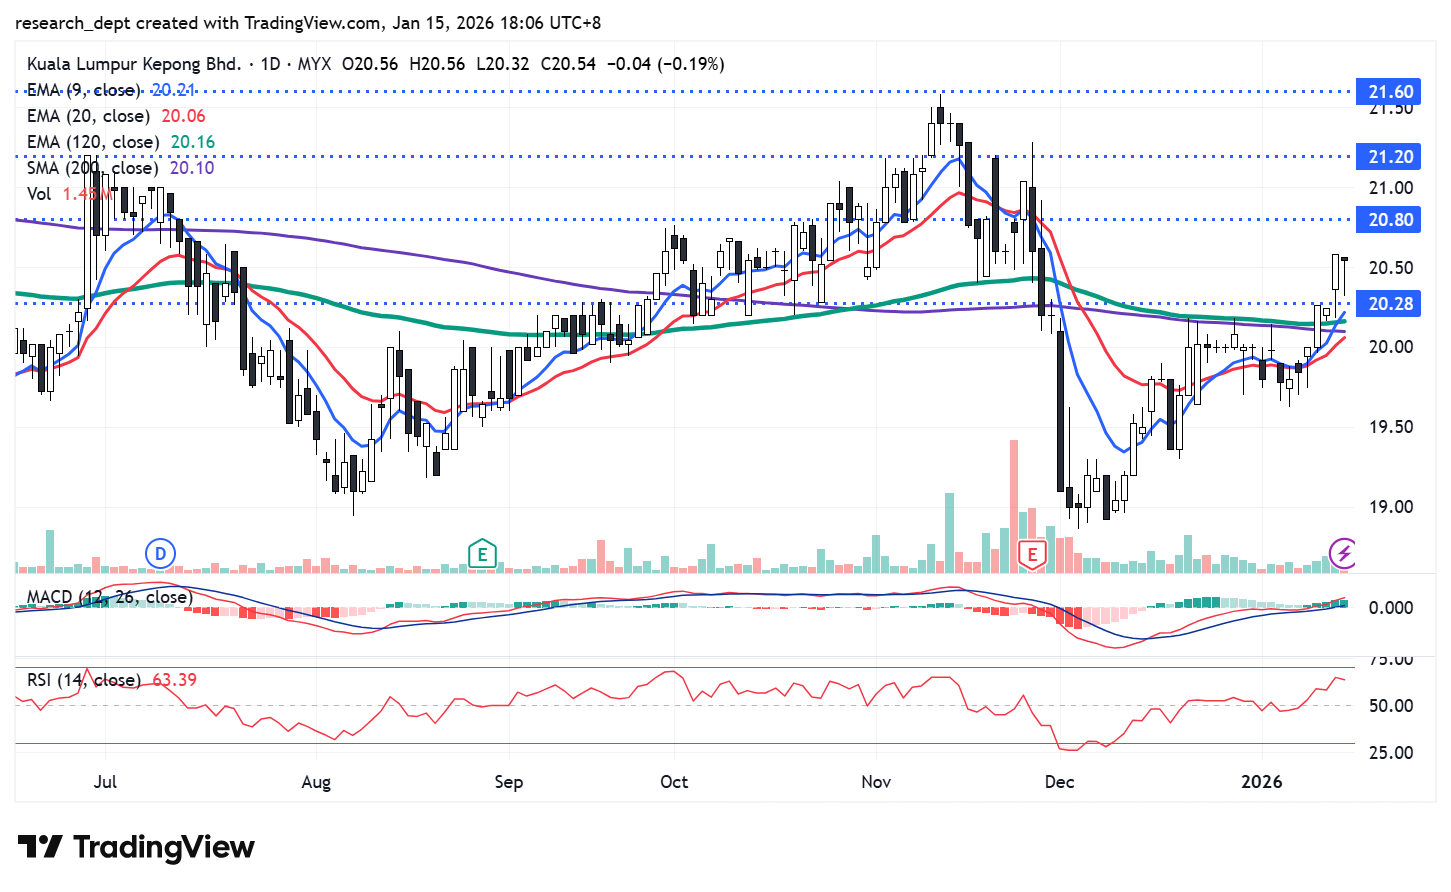Click the green earnings "E" marker
1451x892 pixels.
click(x=482, y=554)
